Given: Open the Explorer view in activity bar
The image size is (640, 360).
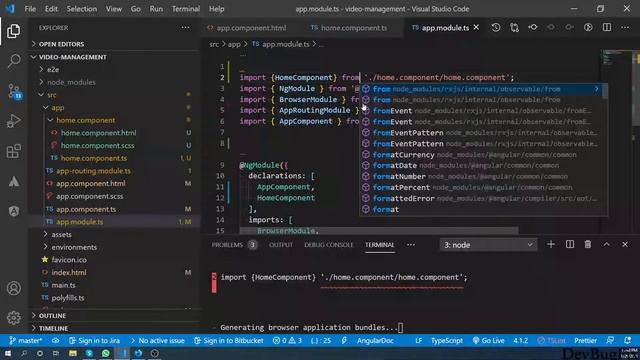Looking at the screenshot, I should [13, 31].
